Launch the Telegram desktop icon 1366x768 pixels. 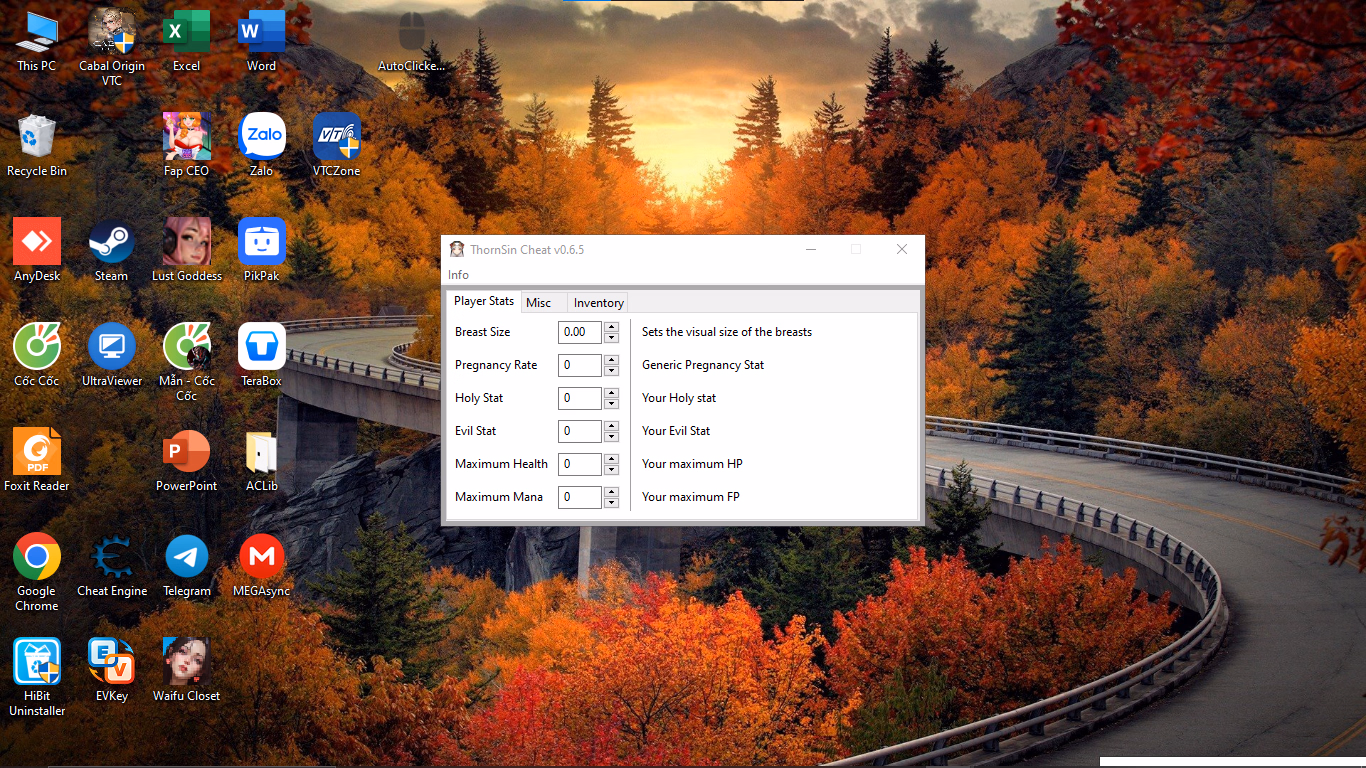click(187, 558)
